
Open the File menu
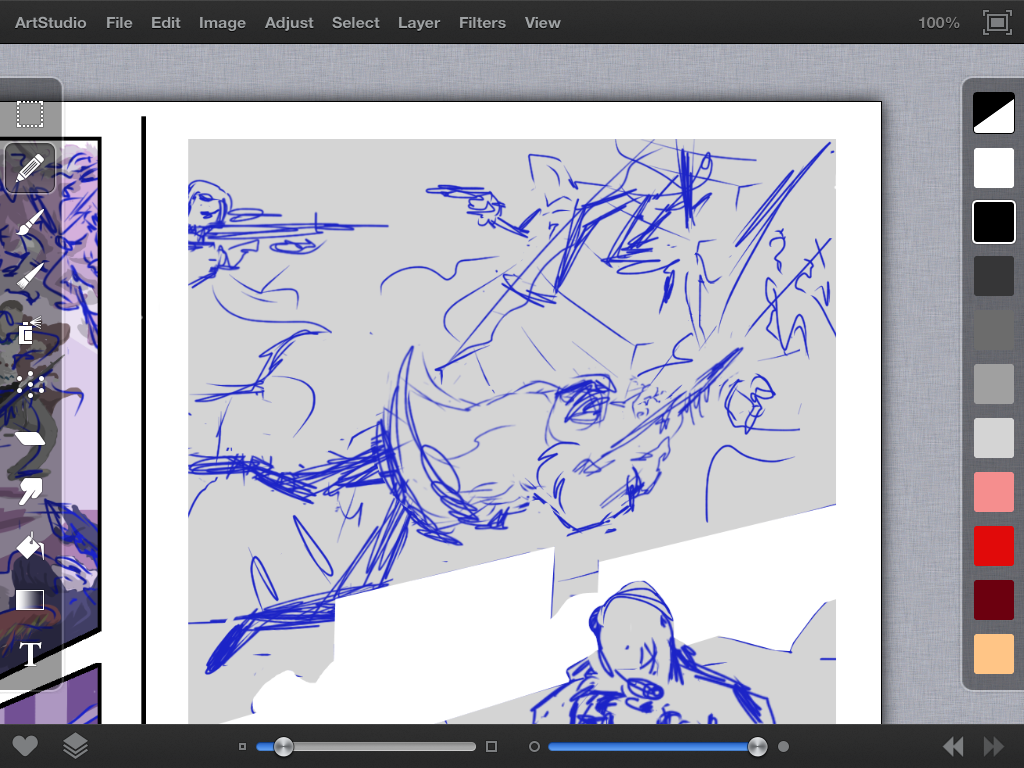[x=119, y=23]
